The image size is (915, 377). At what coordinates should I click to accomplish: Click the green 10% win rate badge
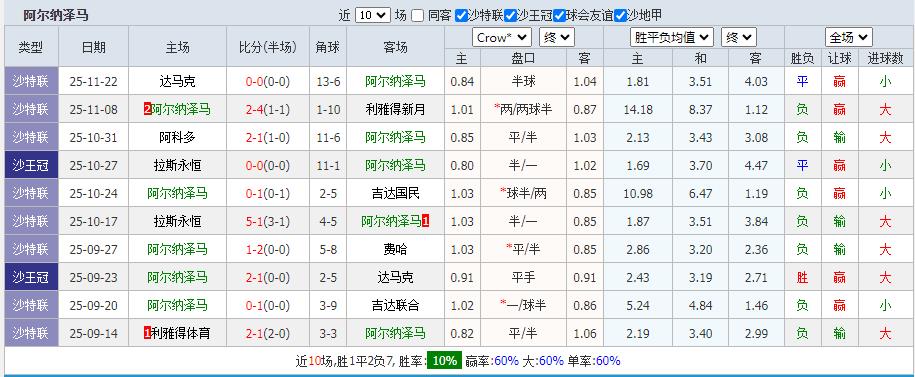[x=444, y=361]
